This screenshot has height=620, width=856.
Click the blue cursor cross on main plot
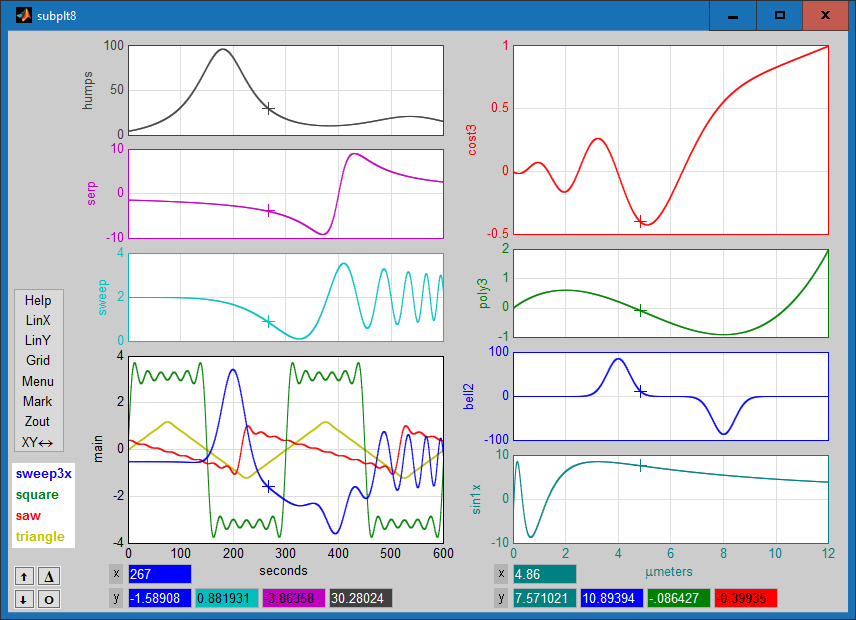click(268, 487)
